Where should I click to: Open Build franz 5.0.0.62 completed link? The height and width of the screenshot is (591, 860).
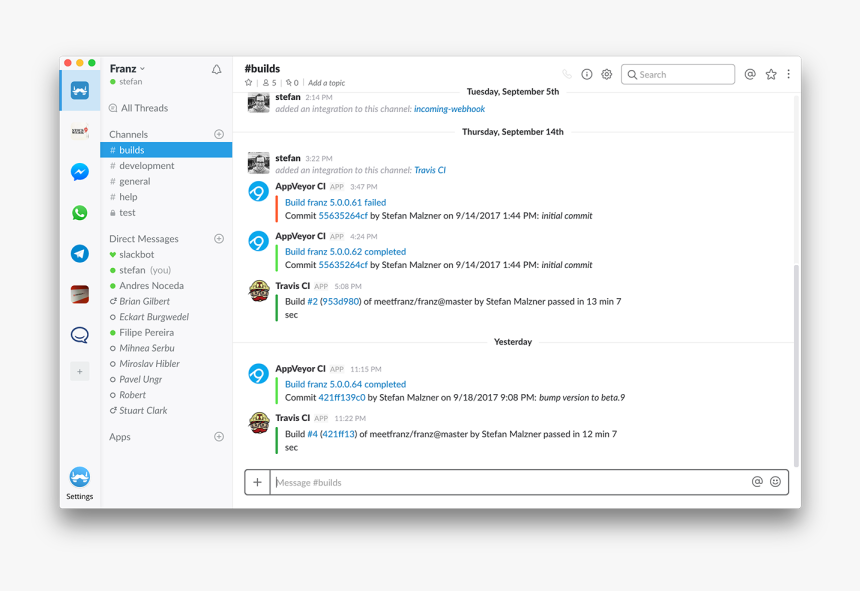click(x=346, y=252)
